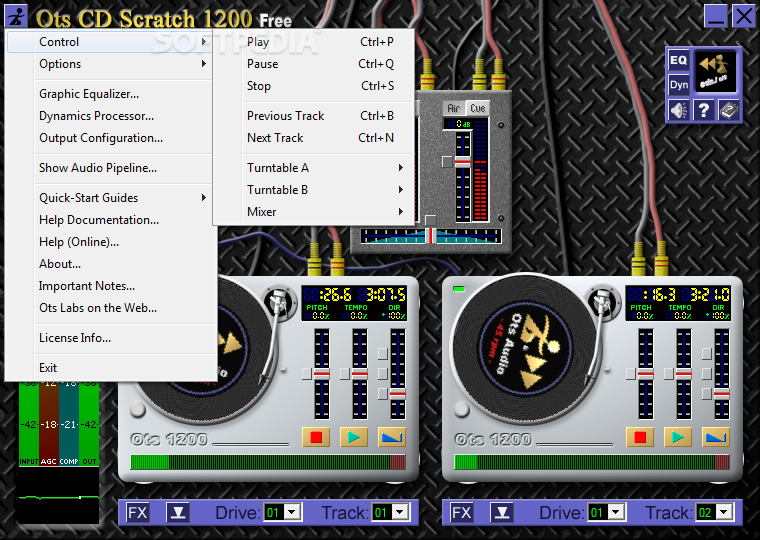Click the INPUT level meter column
Image resolution: width=760 pixels, height=540 pixels.
tap(29, 424)
